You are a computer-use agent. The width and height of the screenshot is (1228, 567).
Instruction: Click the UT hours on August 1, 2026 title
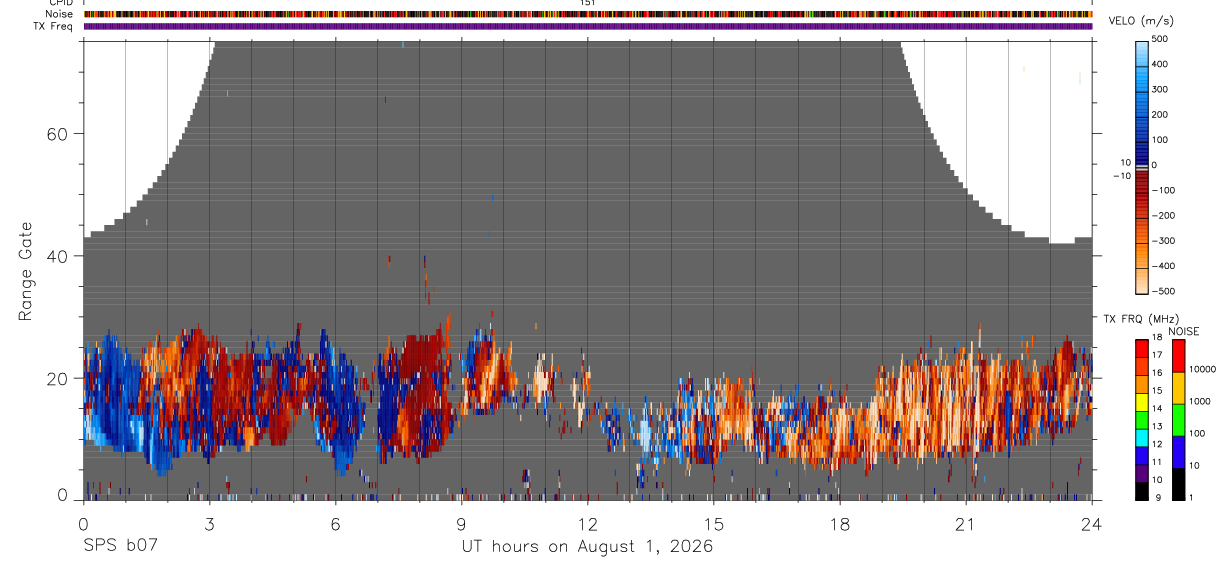click(587, 547)
